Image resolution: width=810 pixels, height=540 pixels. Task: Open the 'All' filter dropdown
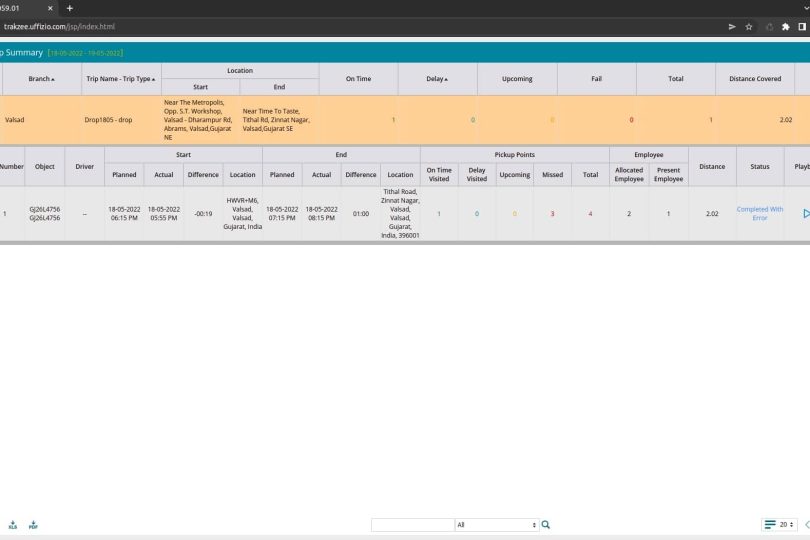[x=496, y=525]
